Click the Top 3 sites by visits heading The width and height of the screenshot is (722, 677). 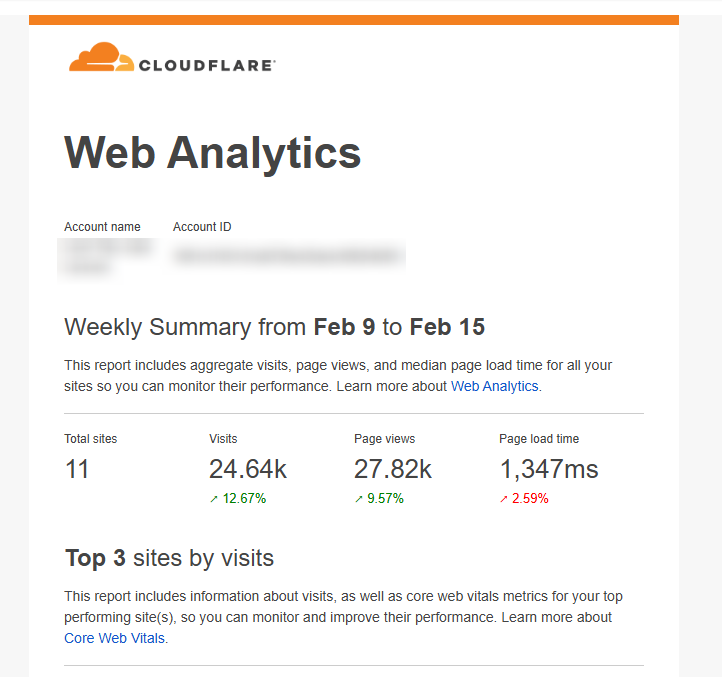(169, 558)
